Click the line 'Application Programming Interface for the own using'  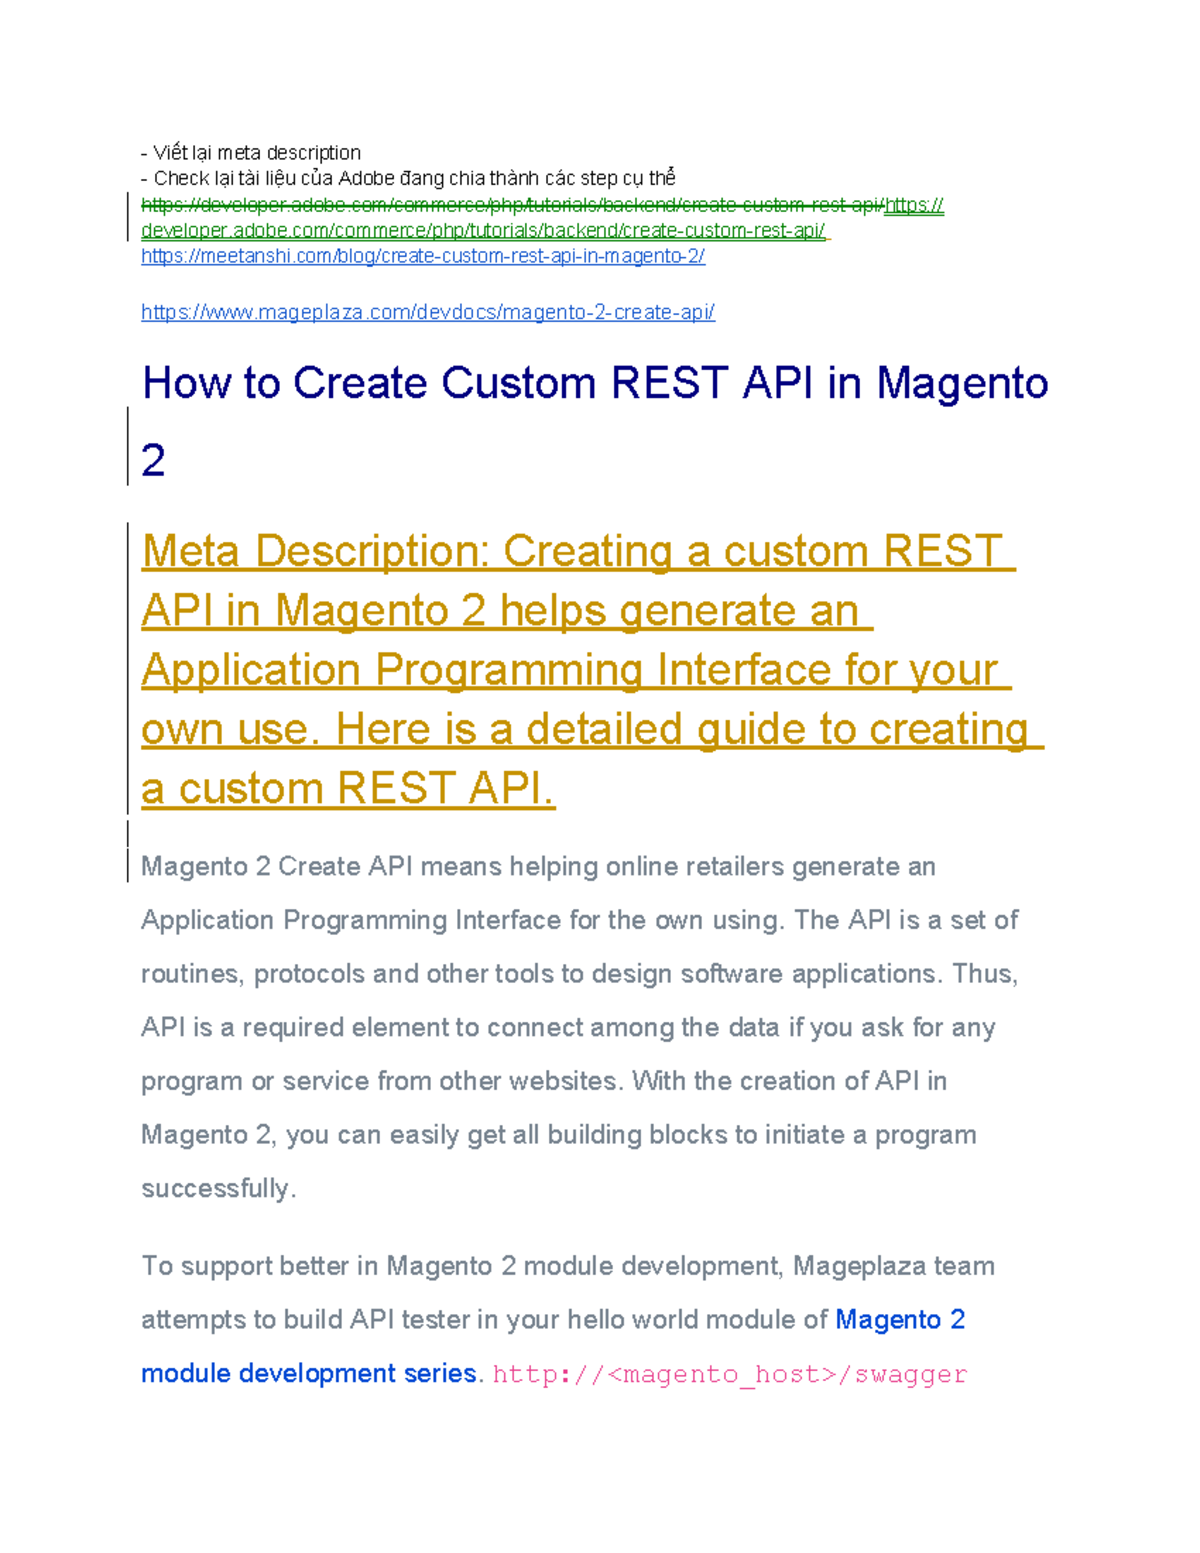click(579, 920)
